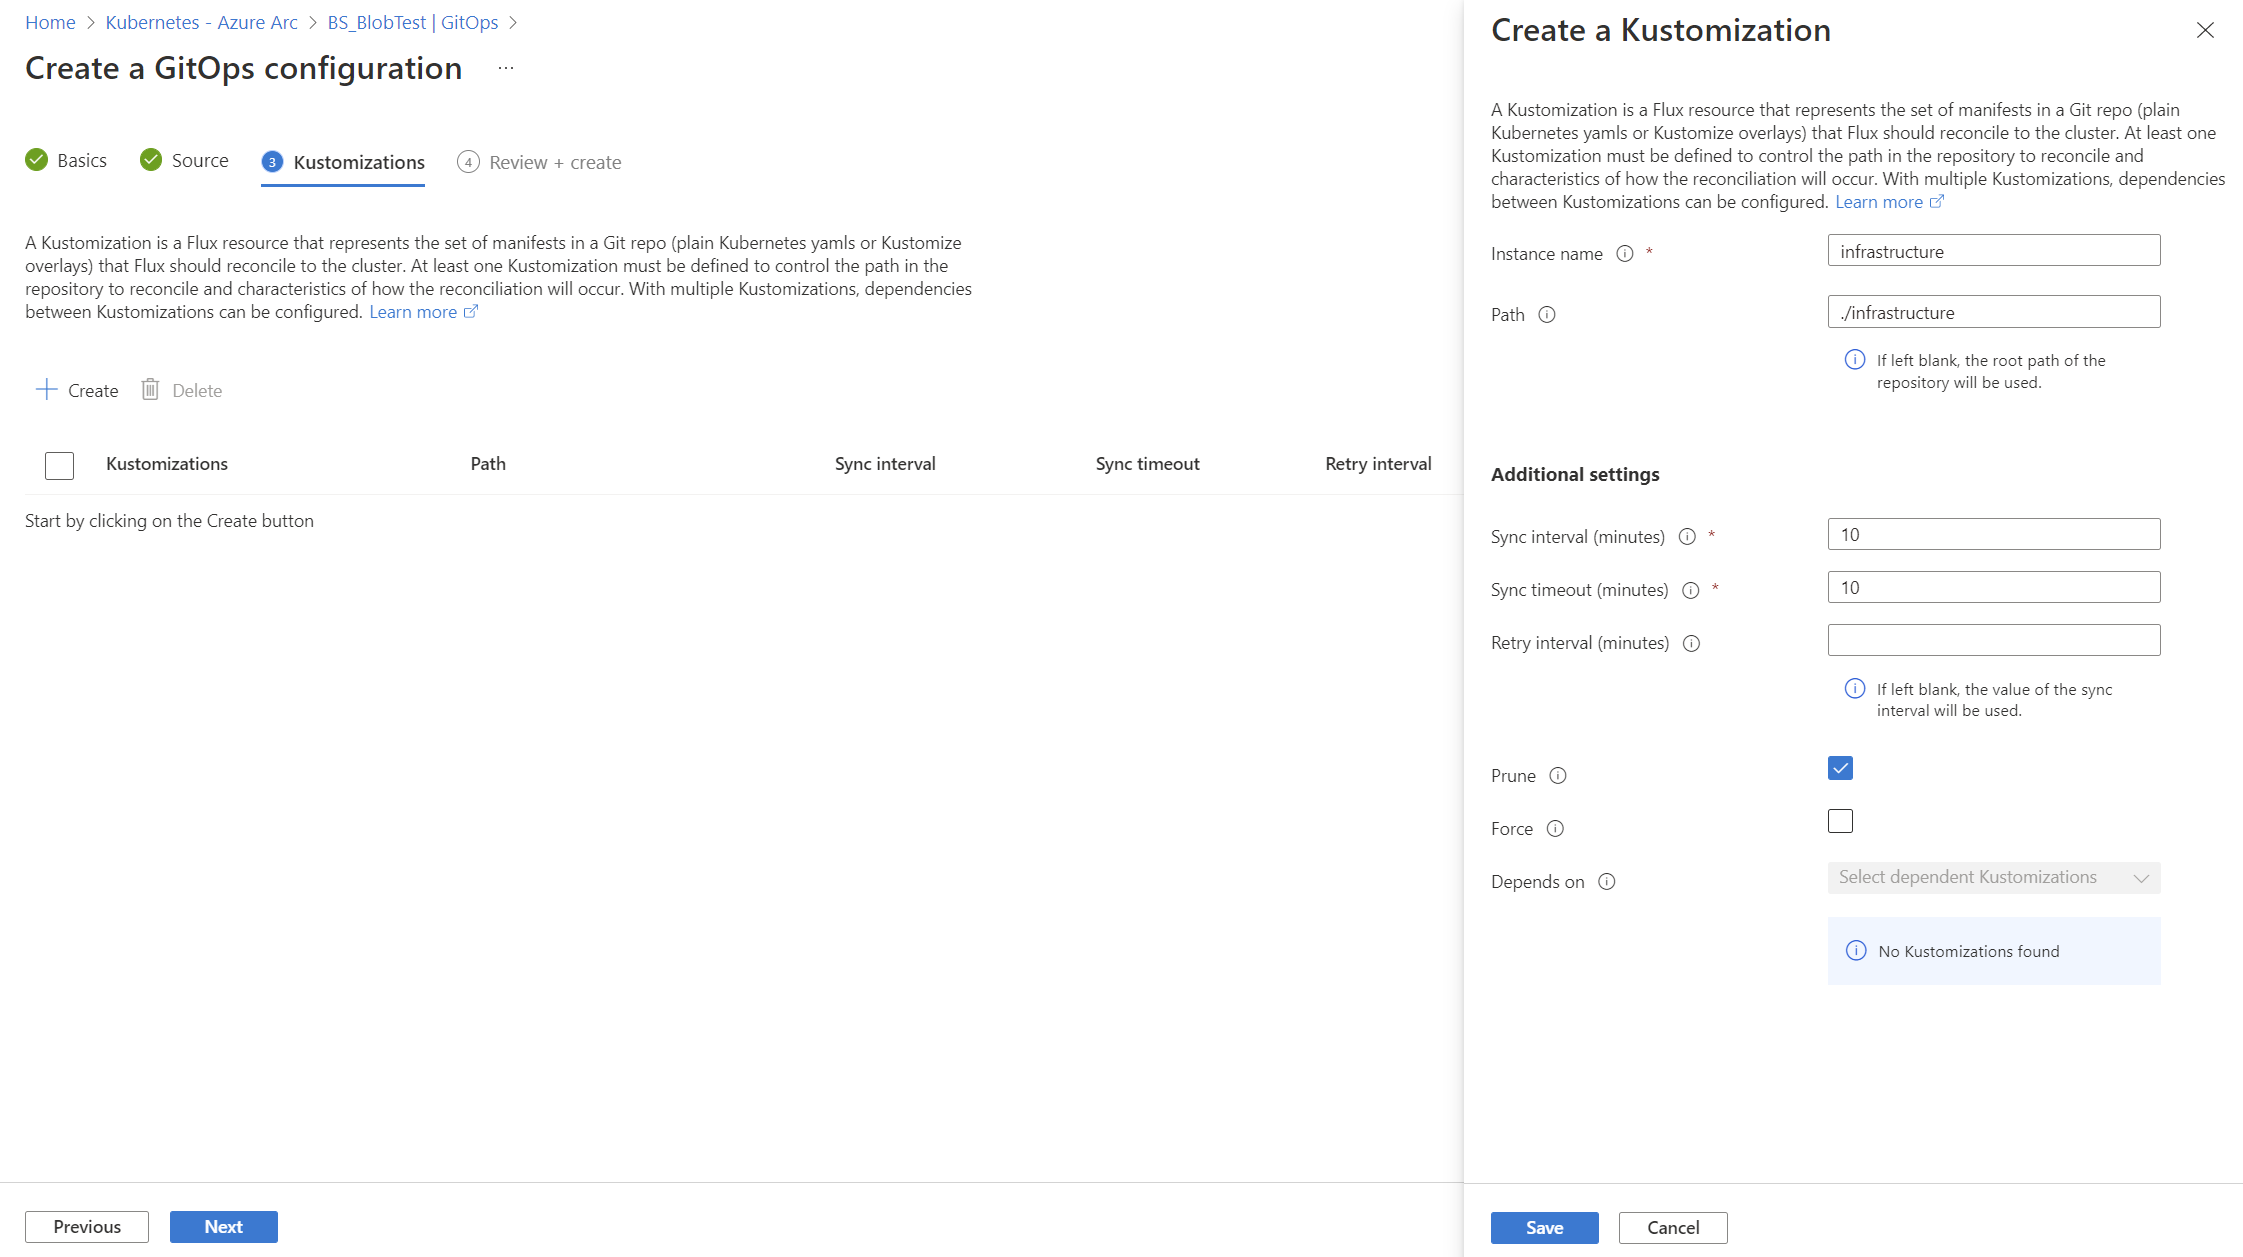This screenshot has width=2243, height=1257.
Task: Click the Kustomizations column header
Action: pyautogui.click(x=167, y=464)
